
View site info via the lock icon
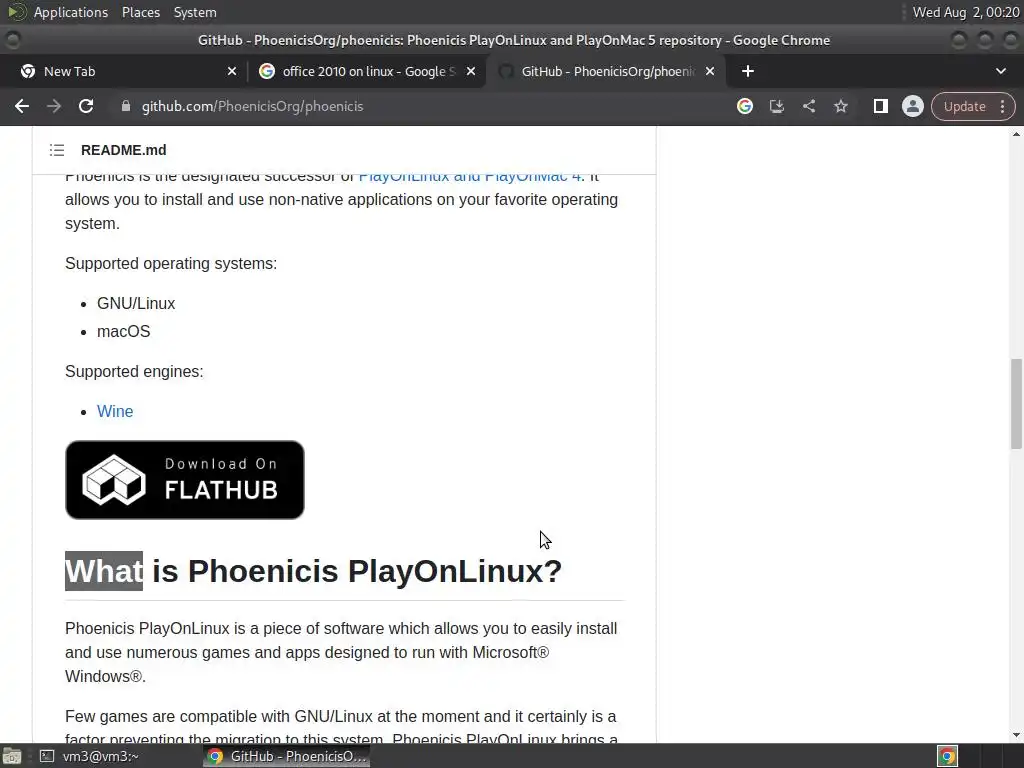point(126,106)
